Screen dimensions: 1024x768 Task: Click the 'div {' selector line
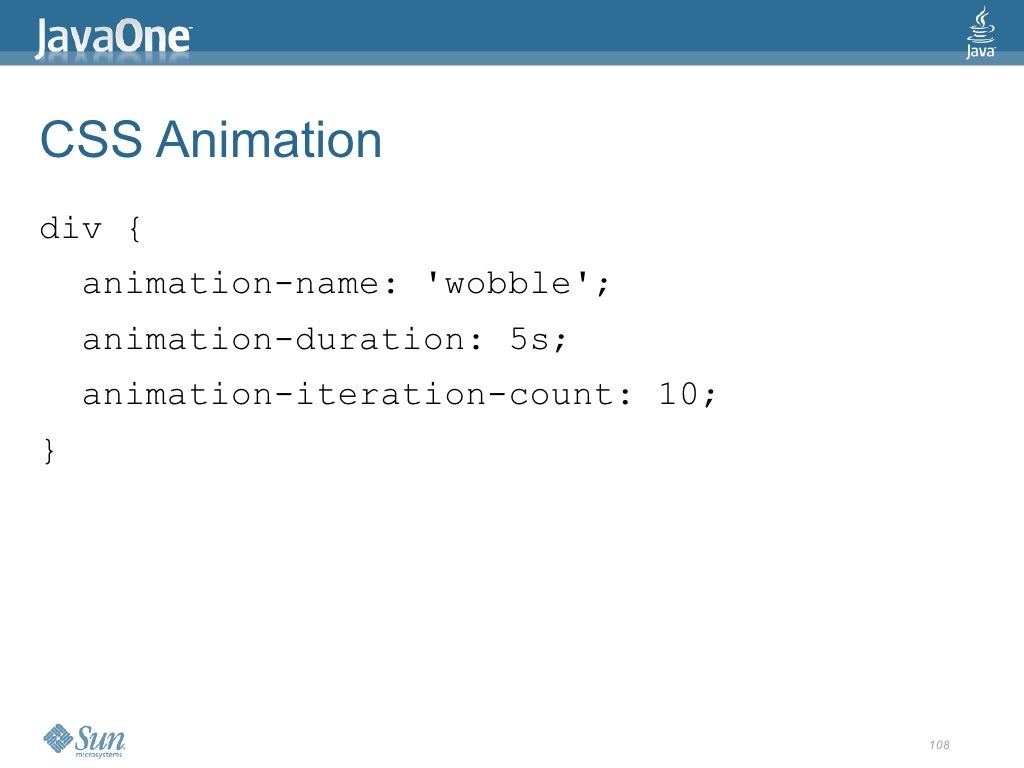tap(90, 229)
